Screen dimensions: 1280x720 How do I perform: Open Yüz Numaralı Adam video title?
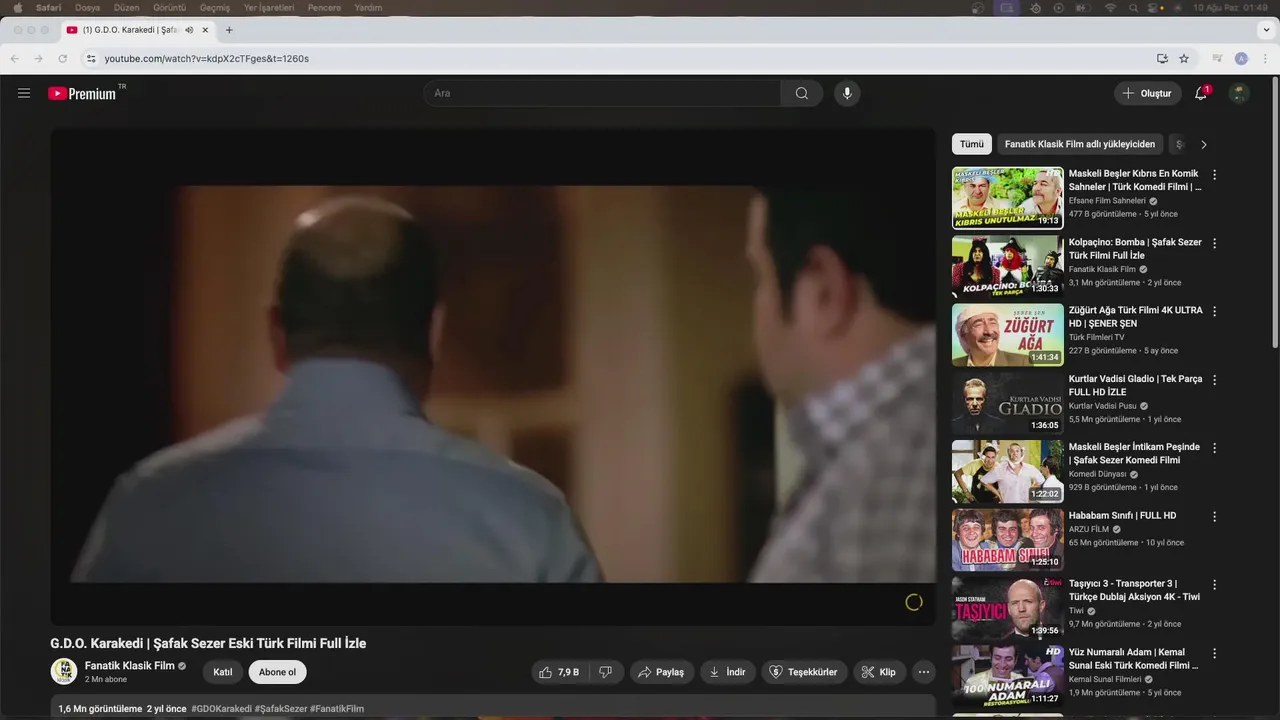click(x=1134, y=659)
